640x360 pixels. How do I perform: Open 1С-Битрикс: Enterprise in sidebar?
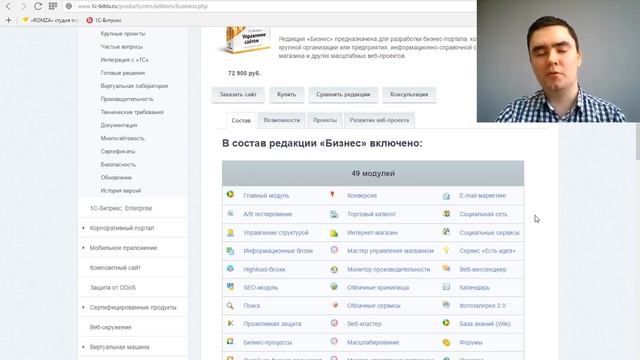121,208
